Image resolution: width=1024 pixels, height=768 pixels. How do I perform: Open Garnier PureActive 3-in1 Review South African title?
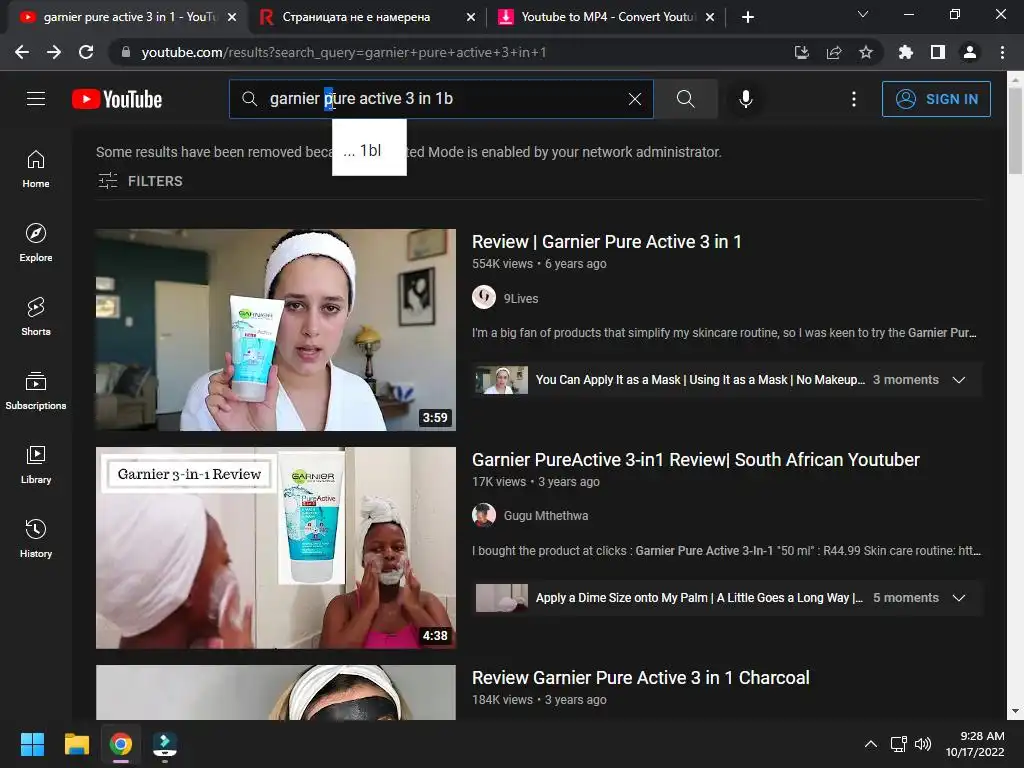click(696, 460)
